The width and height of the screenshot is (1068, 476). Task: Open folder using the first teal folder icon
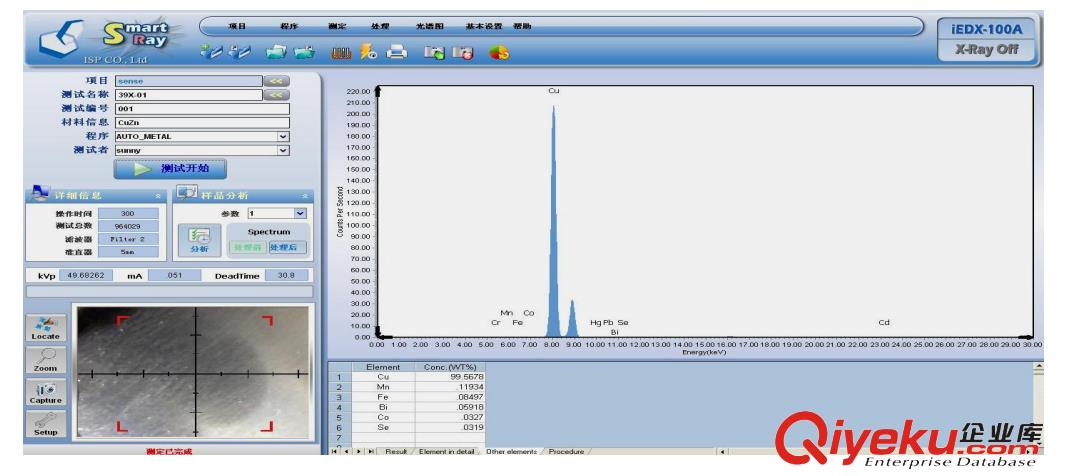tap(276, 52)
